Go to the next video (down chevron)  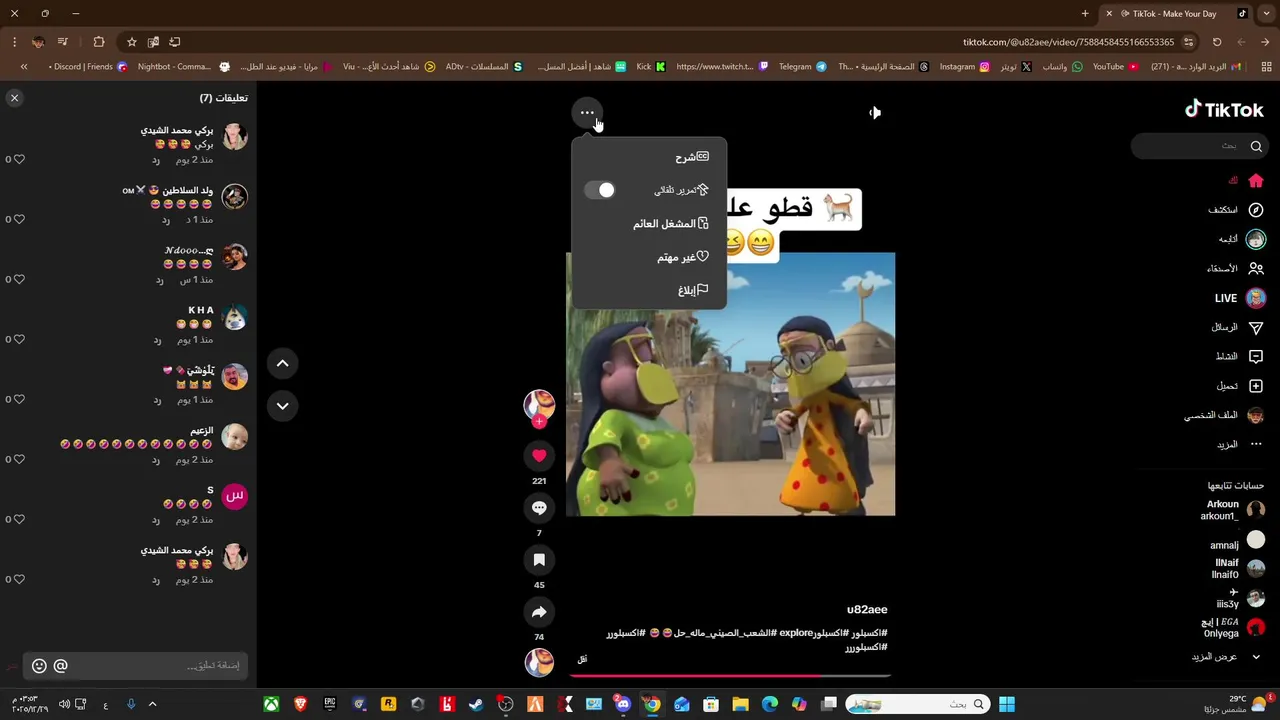283,406
